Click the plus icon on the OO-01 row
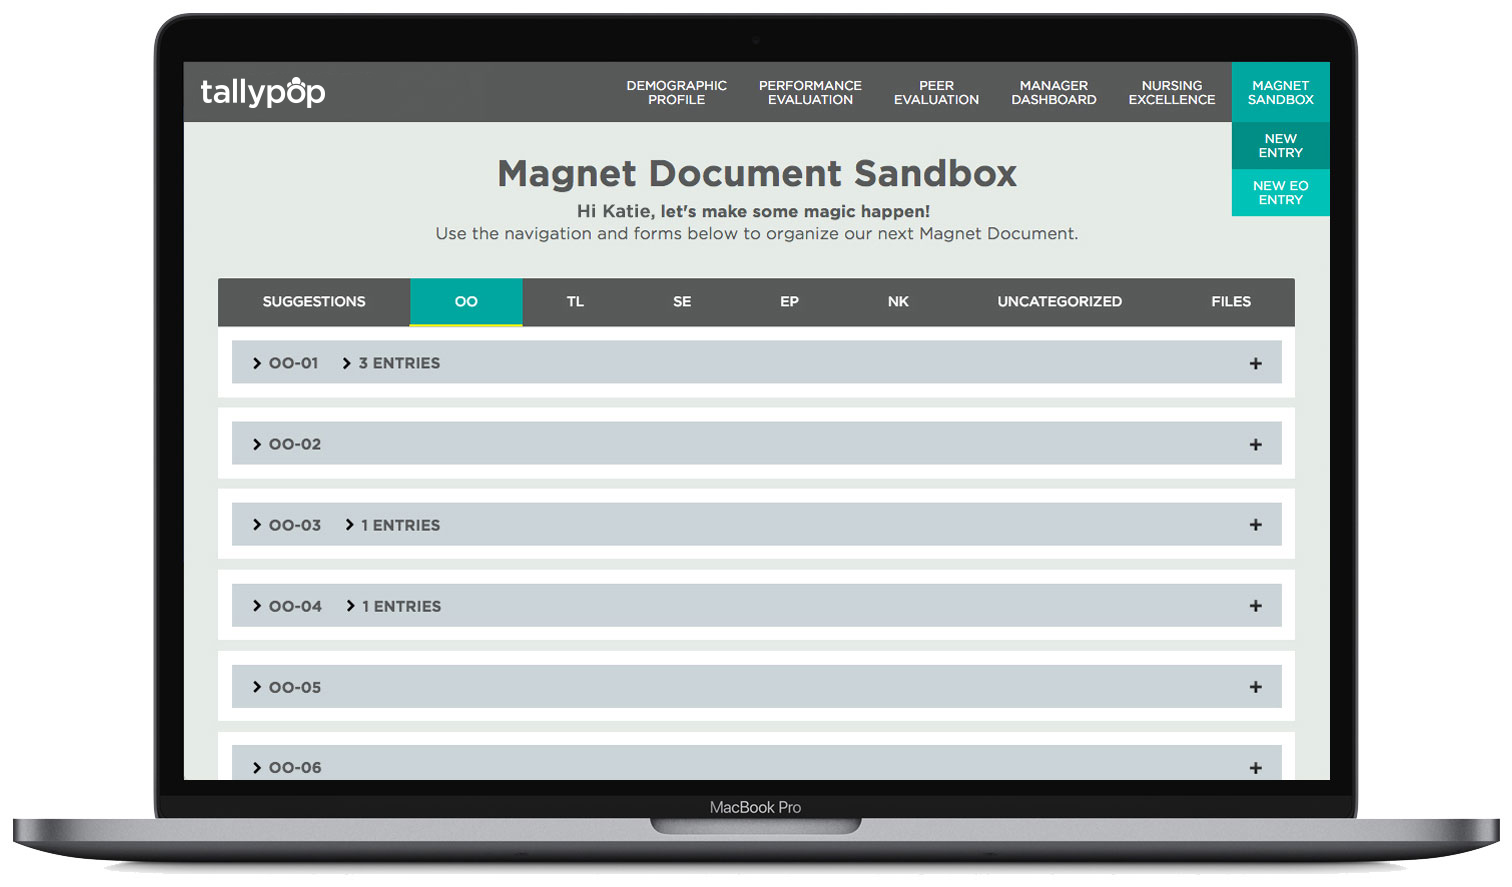Image resolution: width=1512 pixels, height=887 pixels. point(1255,364)
